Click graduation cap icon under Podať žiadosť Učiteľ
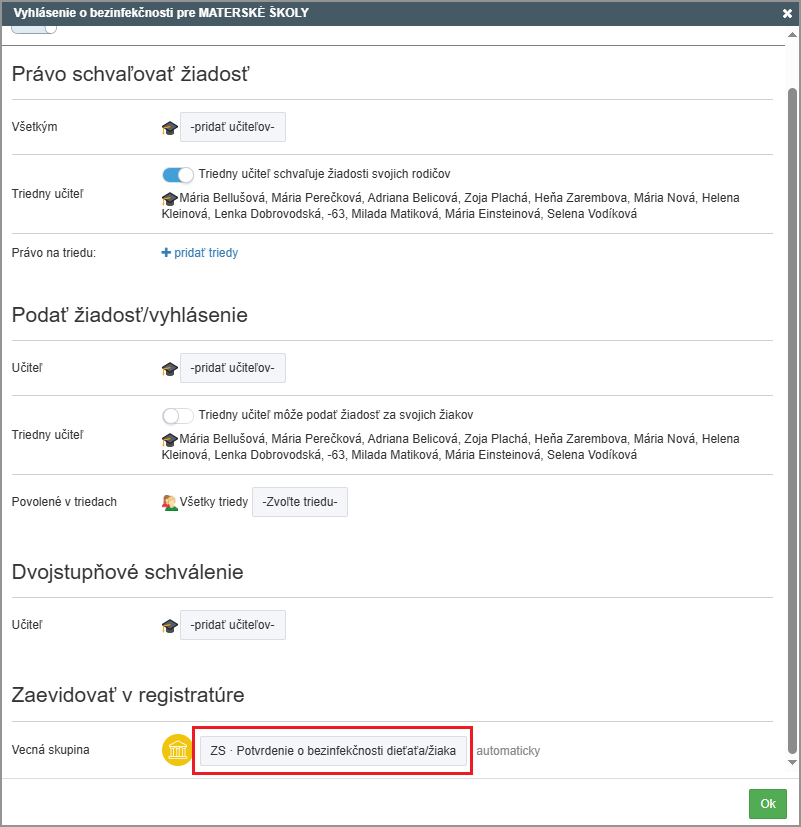This screenshot has width=801, height=827. click(169, 369)
